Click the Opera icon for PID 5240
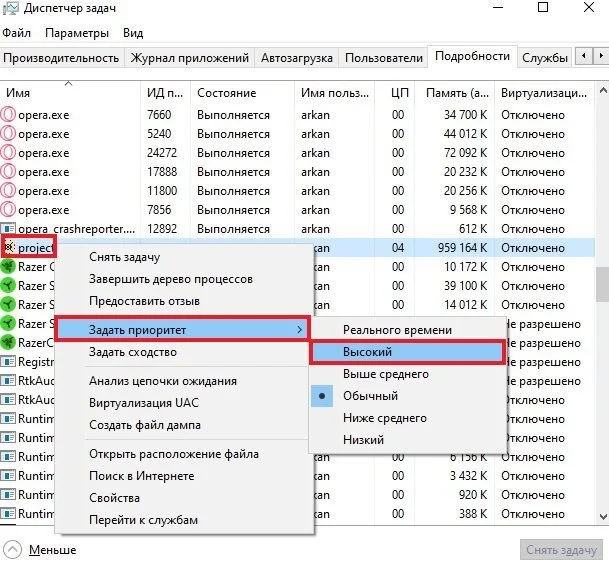Screen dimensions: 609x571 coord(8,134)
